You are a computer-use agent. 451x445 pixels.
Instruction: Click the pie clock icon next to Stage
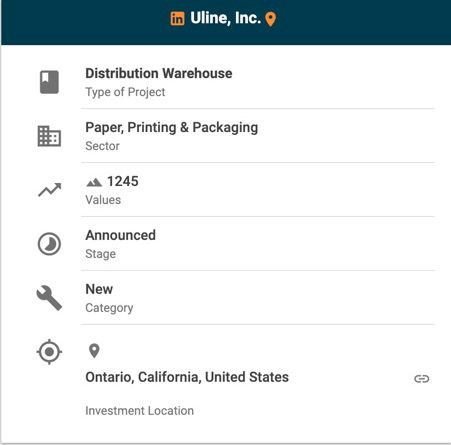(49, 244)
